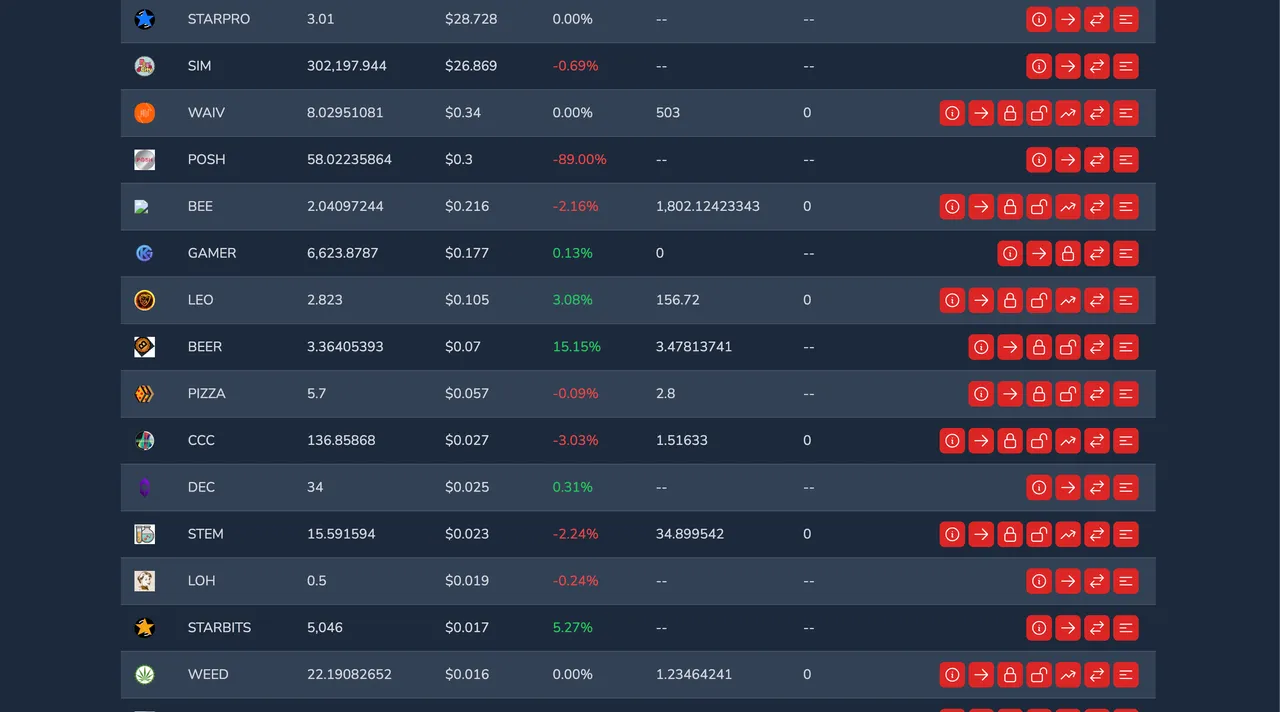Click the LEO trending-chart icon
Image resolution: width=1280 pixels, height=712 pixels.
(x=1068, y=300)
